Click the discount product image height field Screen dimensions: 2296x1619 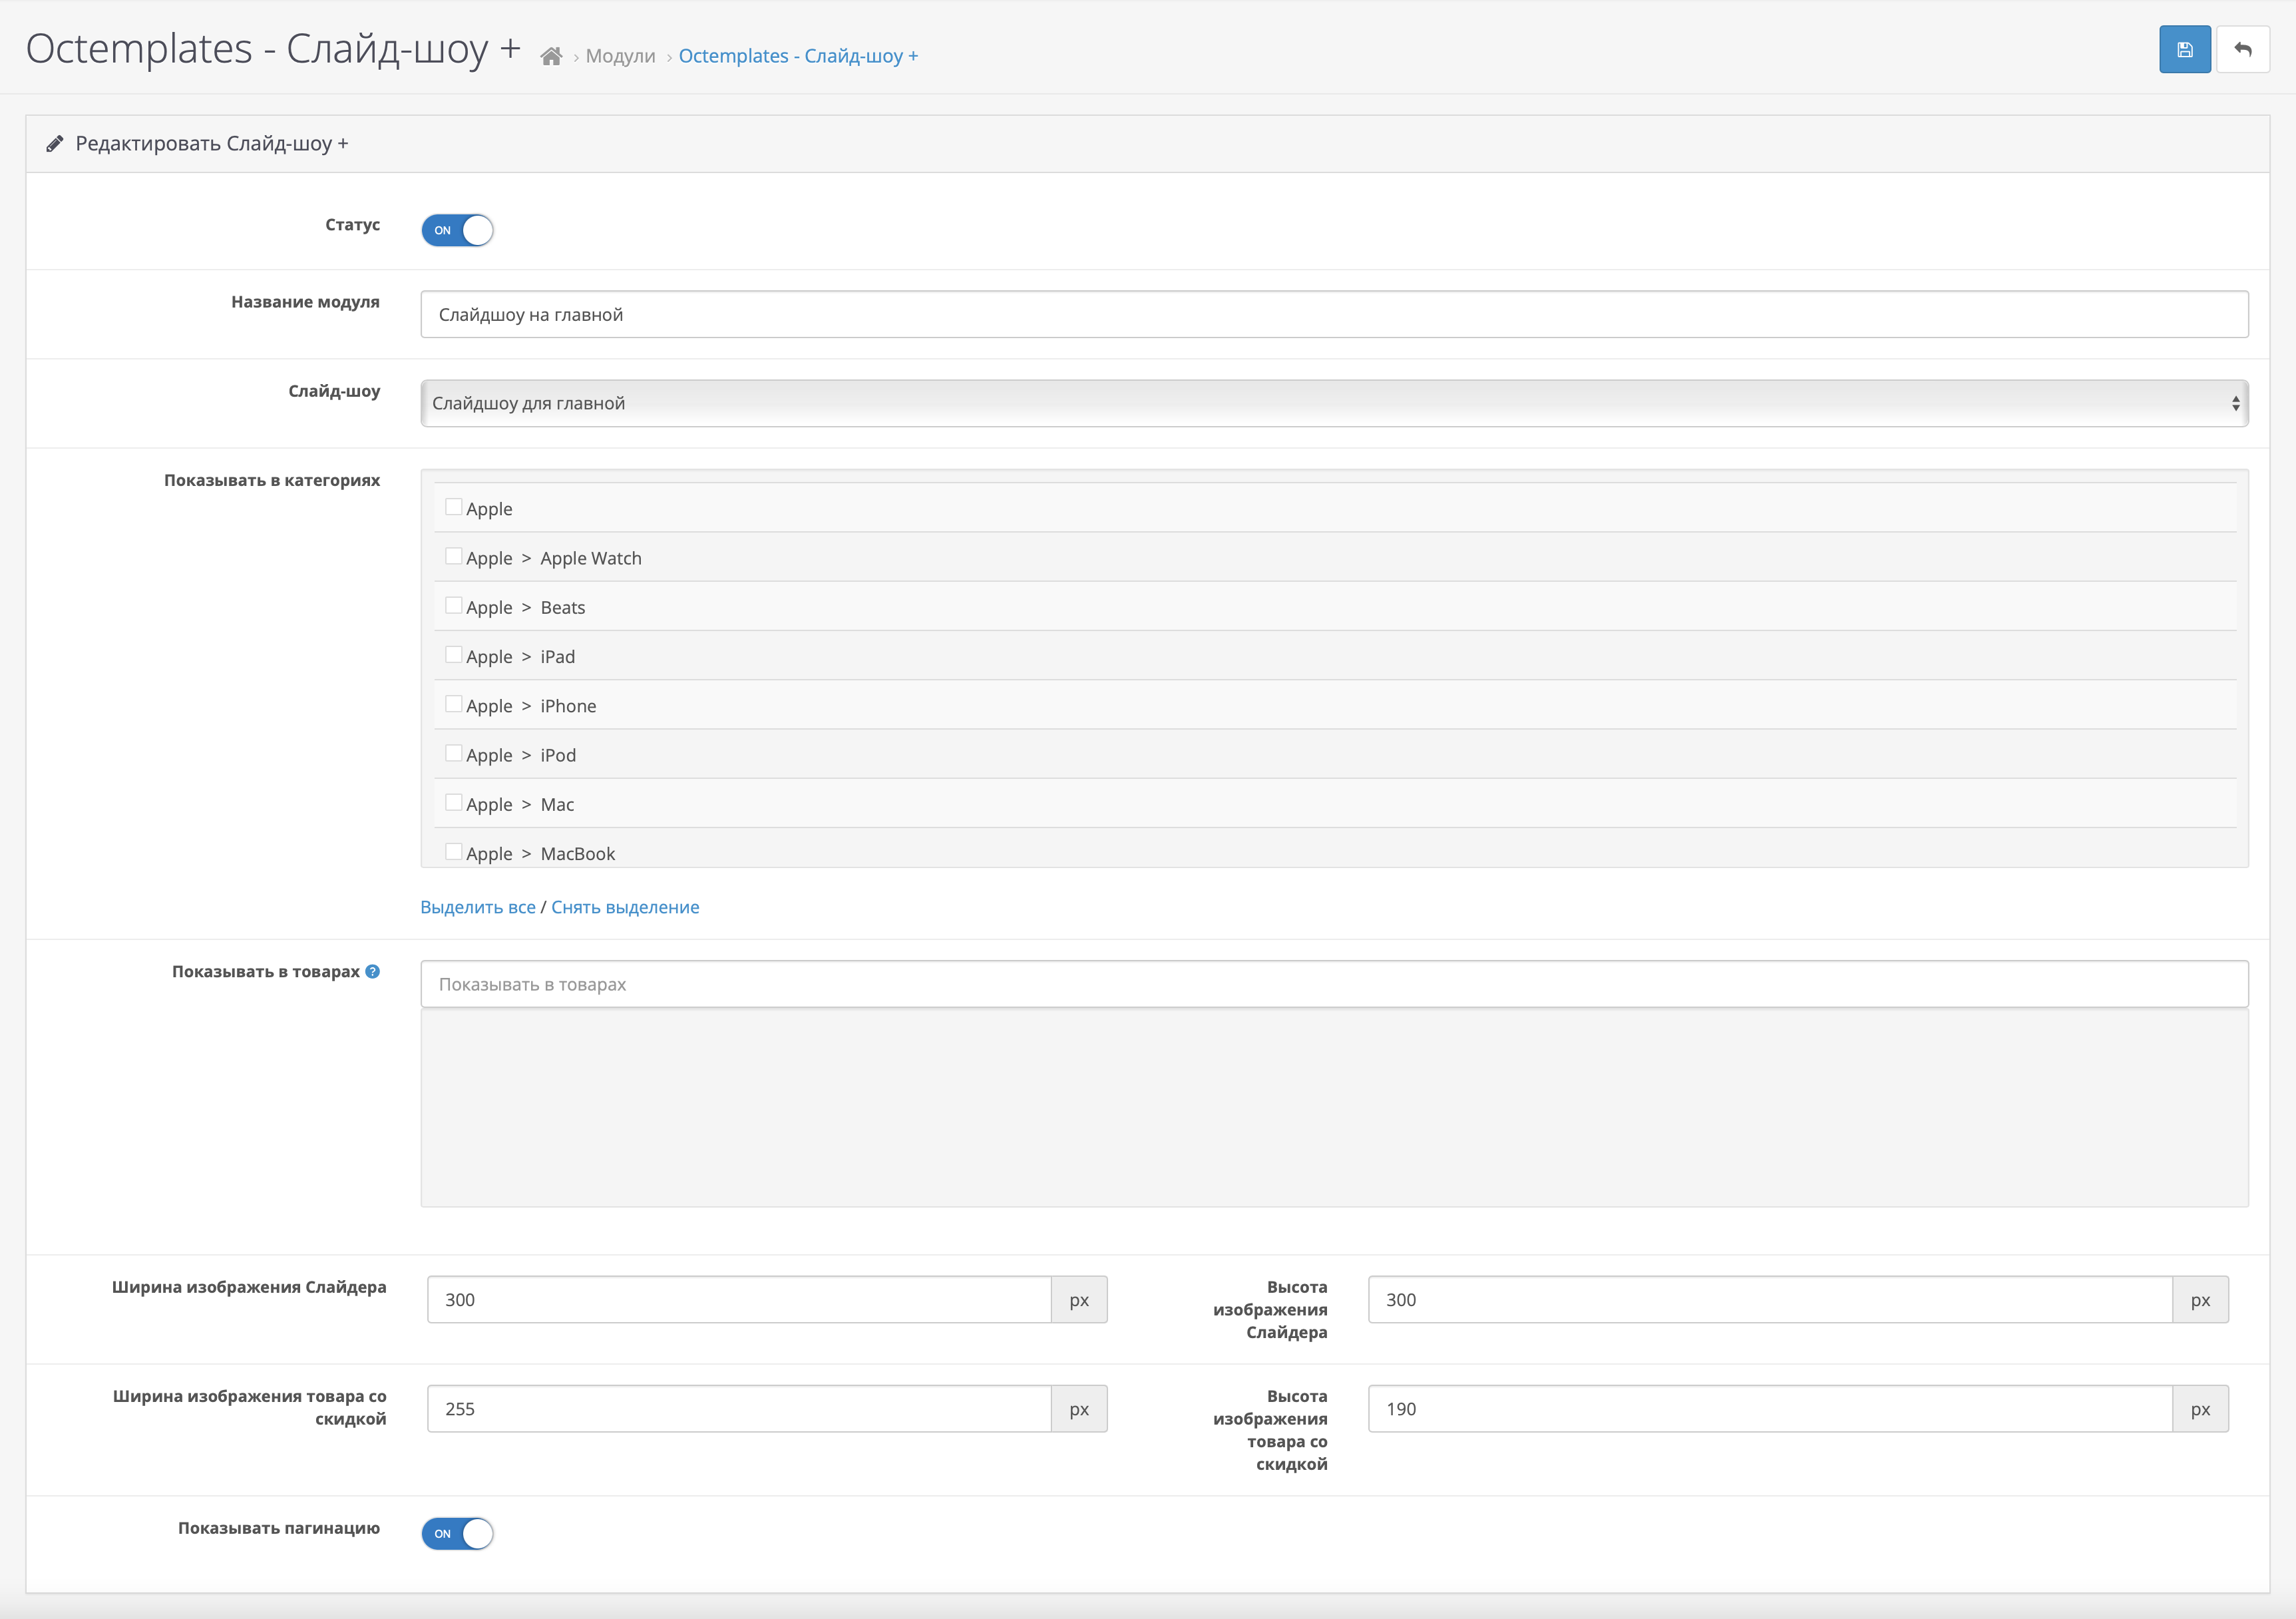1769,1408
